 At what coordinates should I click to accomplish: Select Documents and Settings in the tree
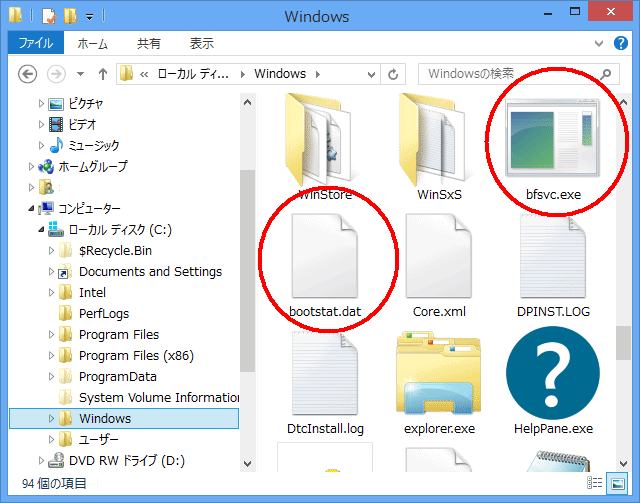click(150, 272)
